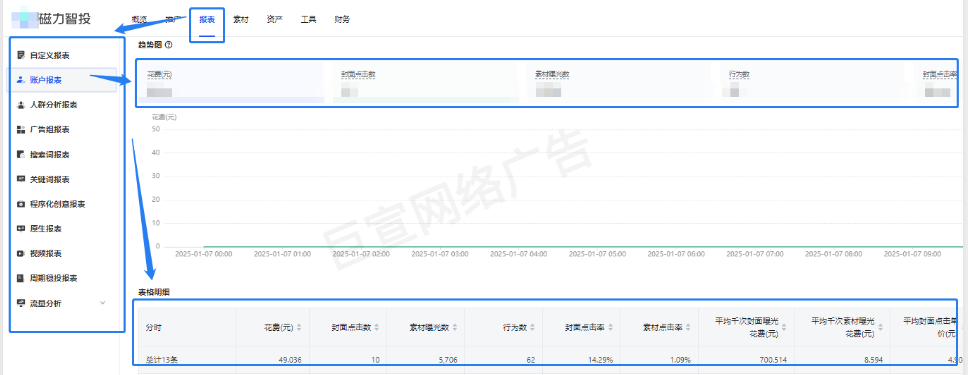
Task: Sort by 平均千次封面曝光花费(元) column
Action: click(784, 328)
